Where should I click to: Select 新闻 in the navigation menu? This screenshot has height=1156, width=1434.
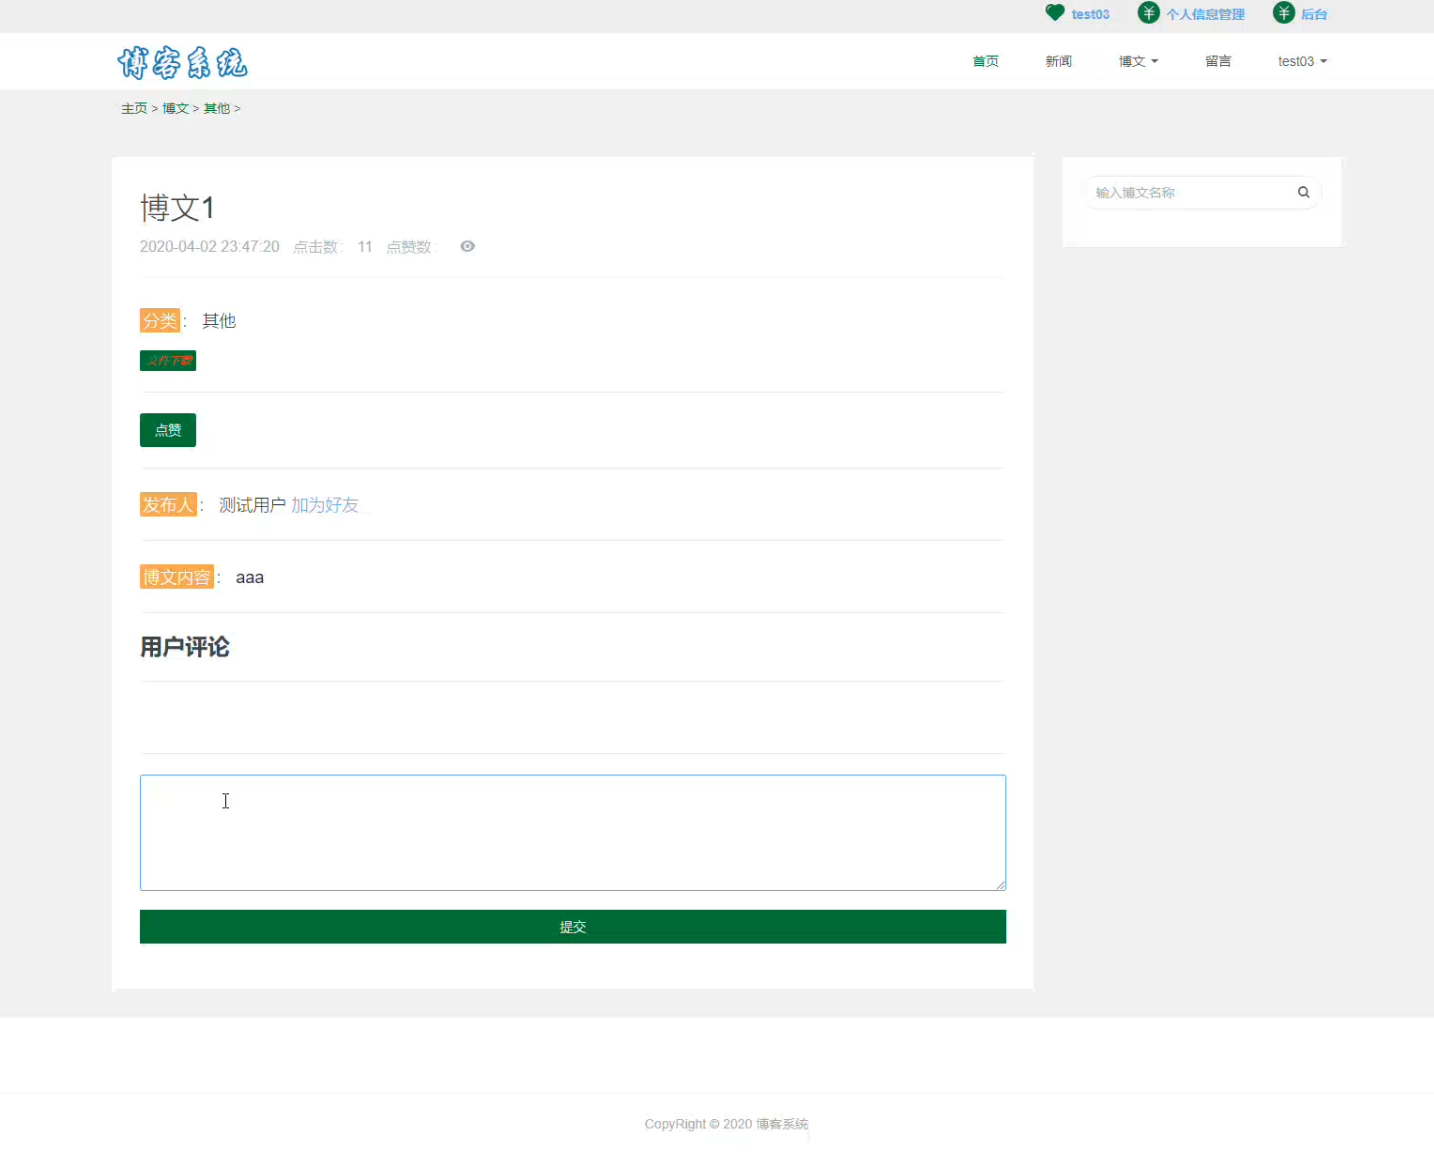click(1058, 61)
